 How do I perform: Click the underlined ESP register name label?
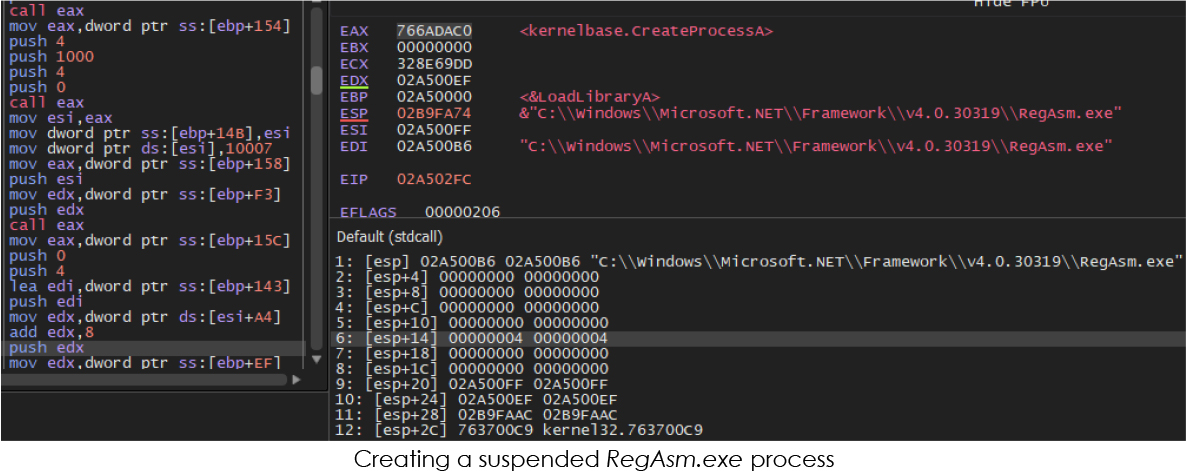click(x=353, y=113)
